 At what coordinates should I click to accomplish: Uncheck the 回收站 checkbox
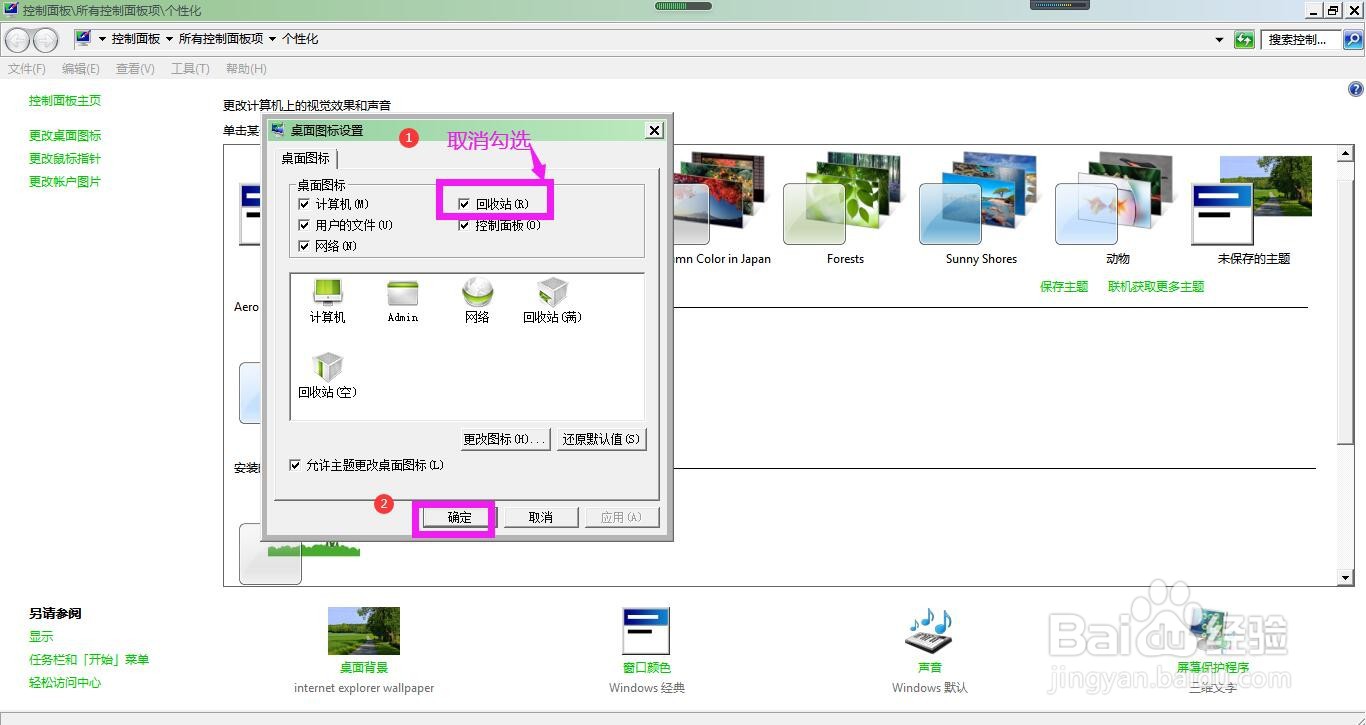[464, 203]
